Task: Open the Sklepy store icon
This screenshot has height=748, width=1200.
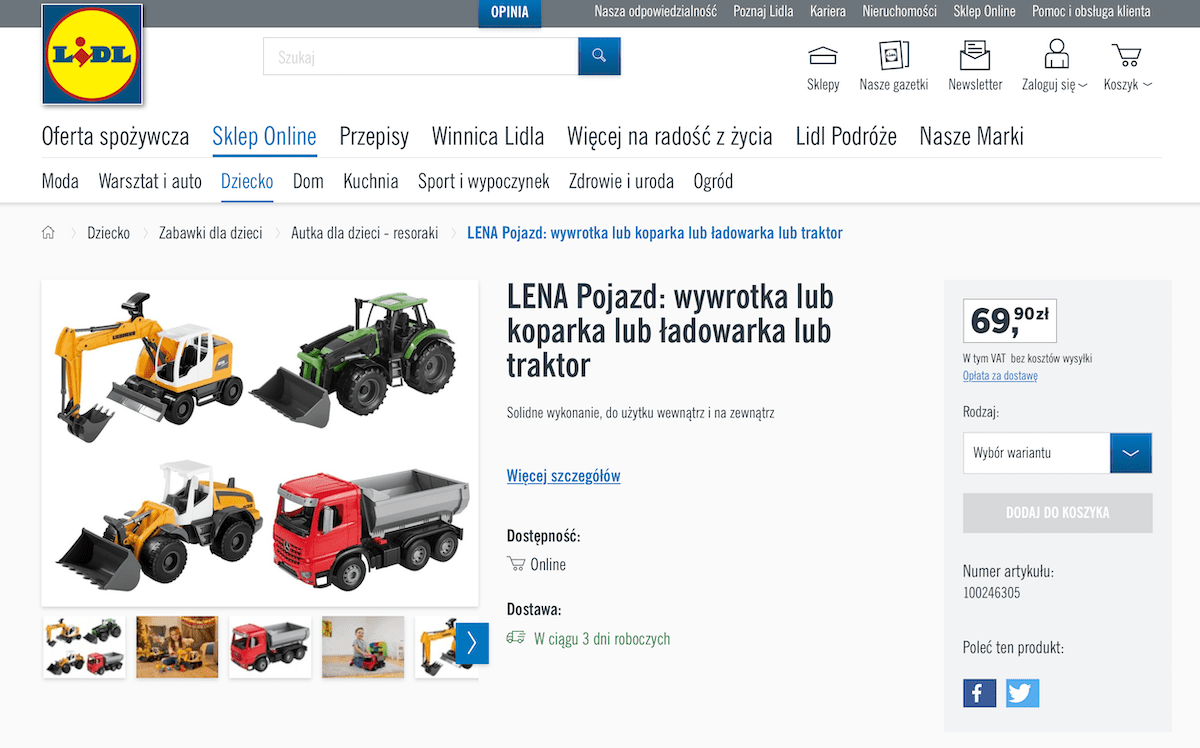Action: pos(823,56)
